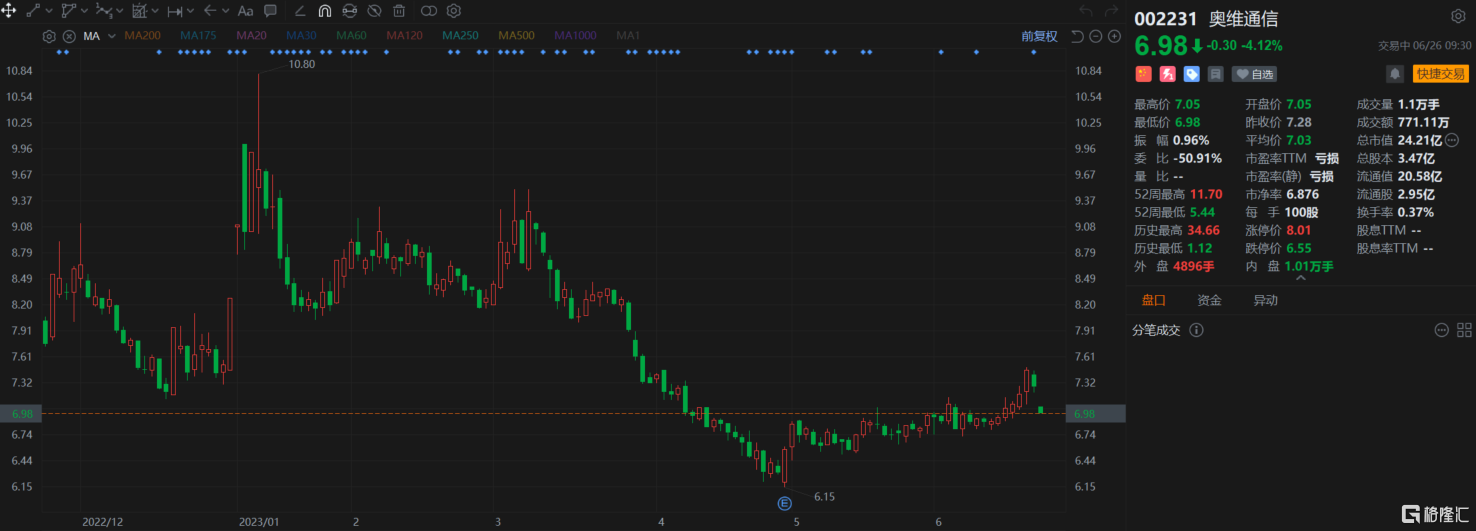Zoom in the chart with plus icon
This screenshot has height=531, width=1476.
click(1114, 37)
